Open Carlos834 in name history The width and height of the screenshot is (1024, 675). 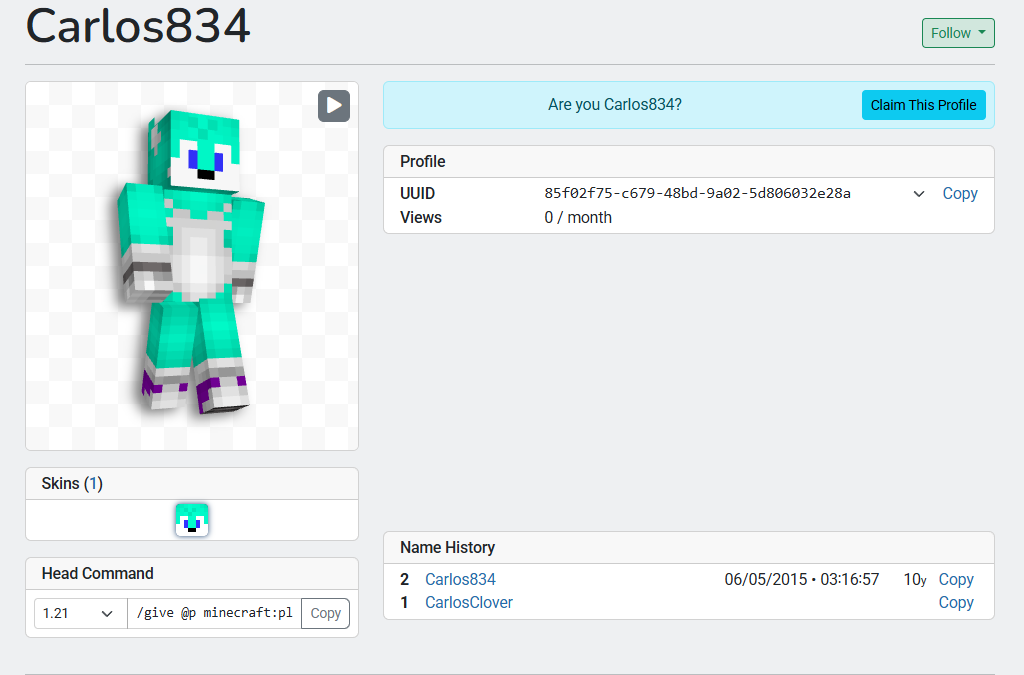pos(460,580)
